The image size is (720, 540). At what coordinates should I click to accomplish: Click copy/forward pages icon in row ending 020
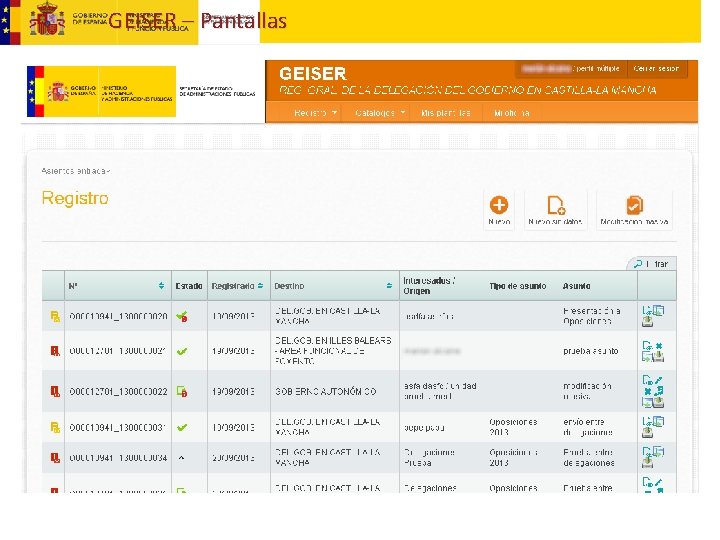click(x=658, y=310)
